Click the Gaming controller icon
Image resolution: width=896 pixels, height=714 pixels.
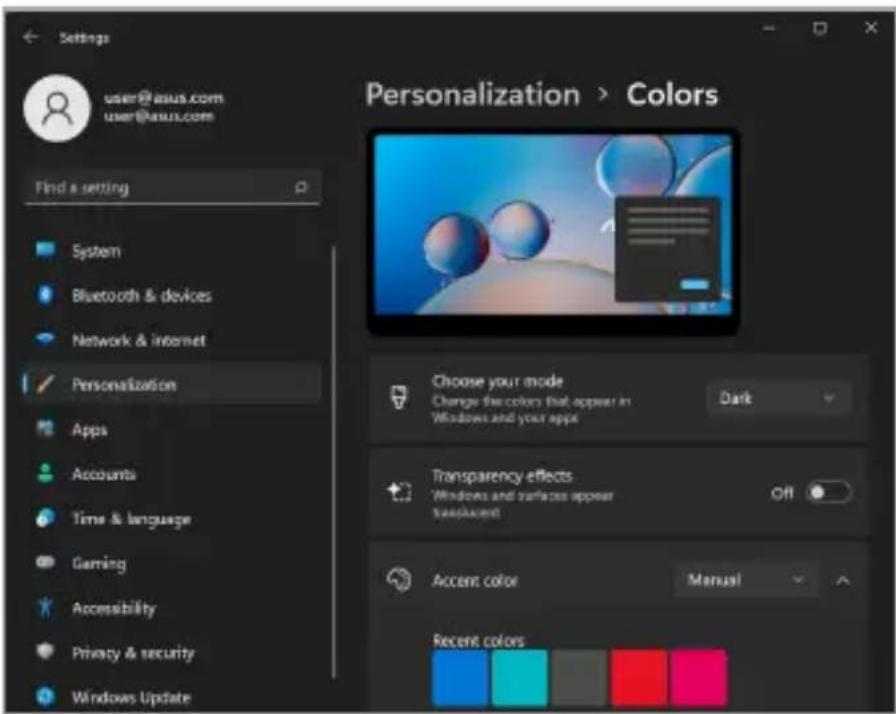[x=45, y=562]
